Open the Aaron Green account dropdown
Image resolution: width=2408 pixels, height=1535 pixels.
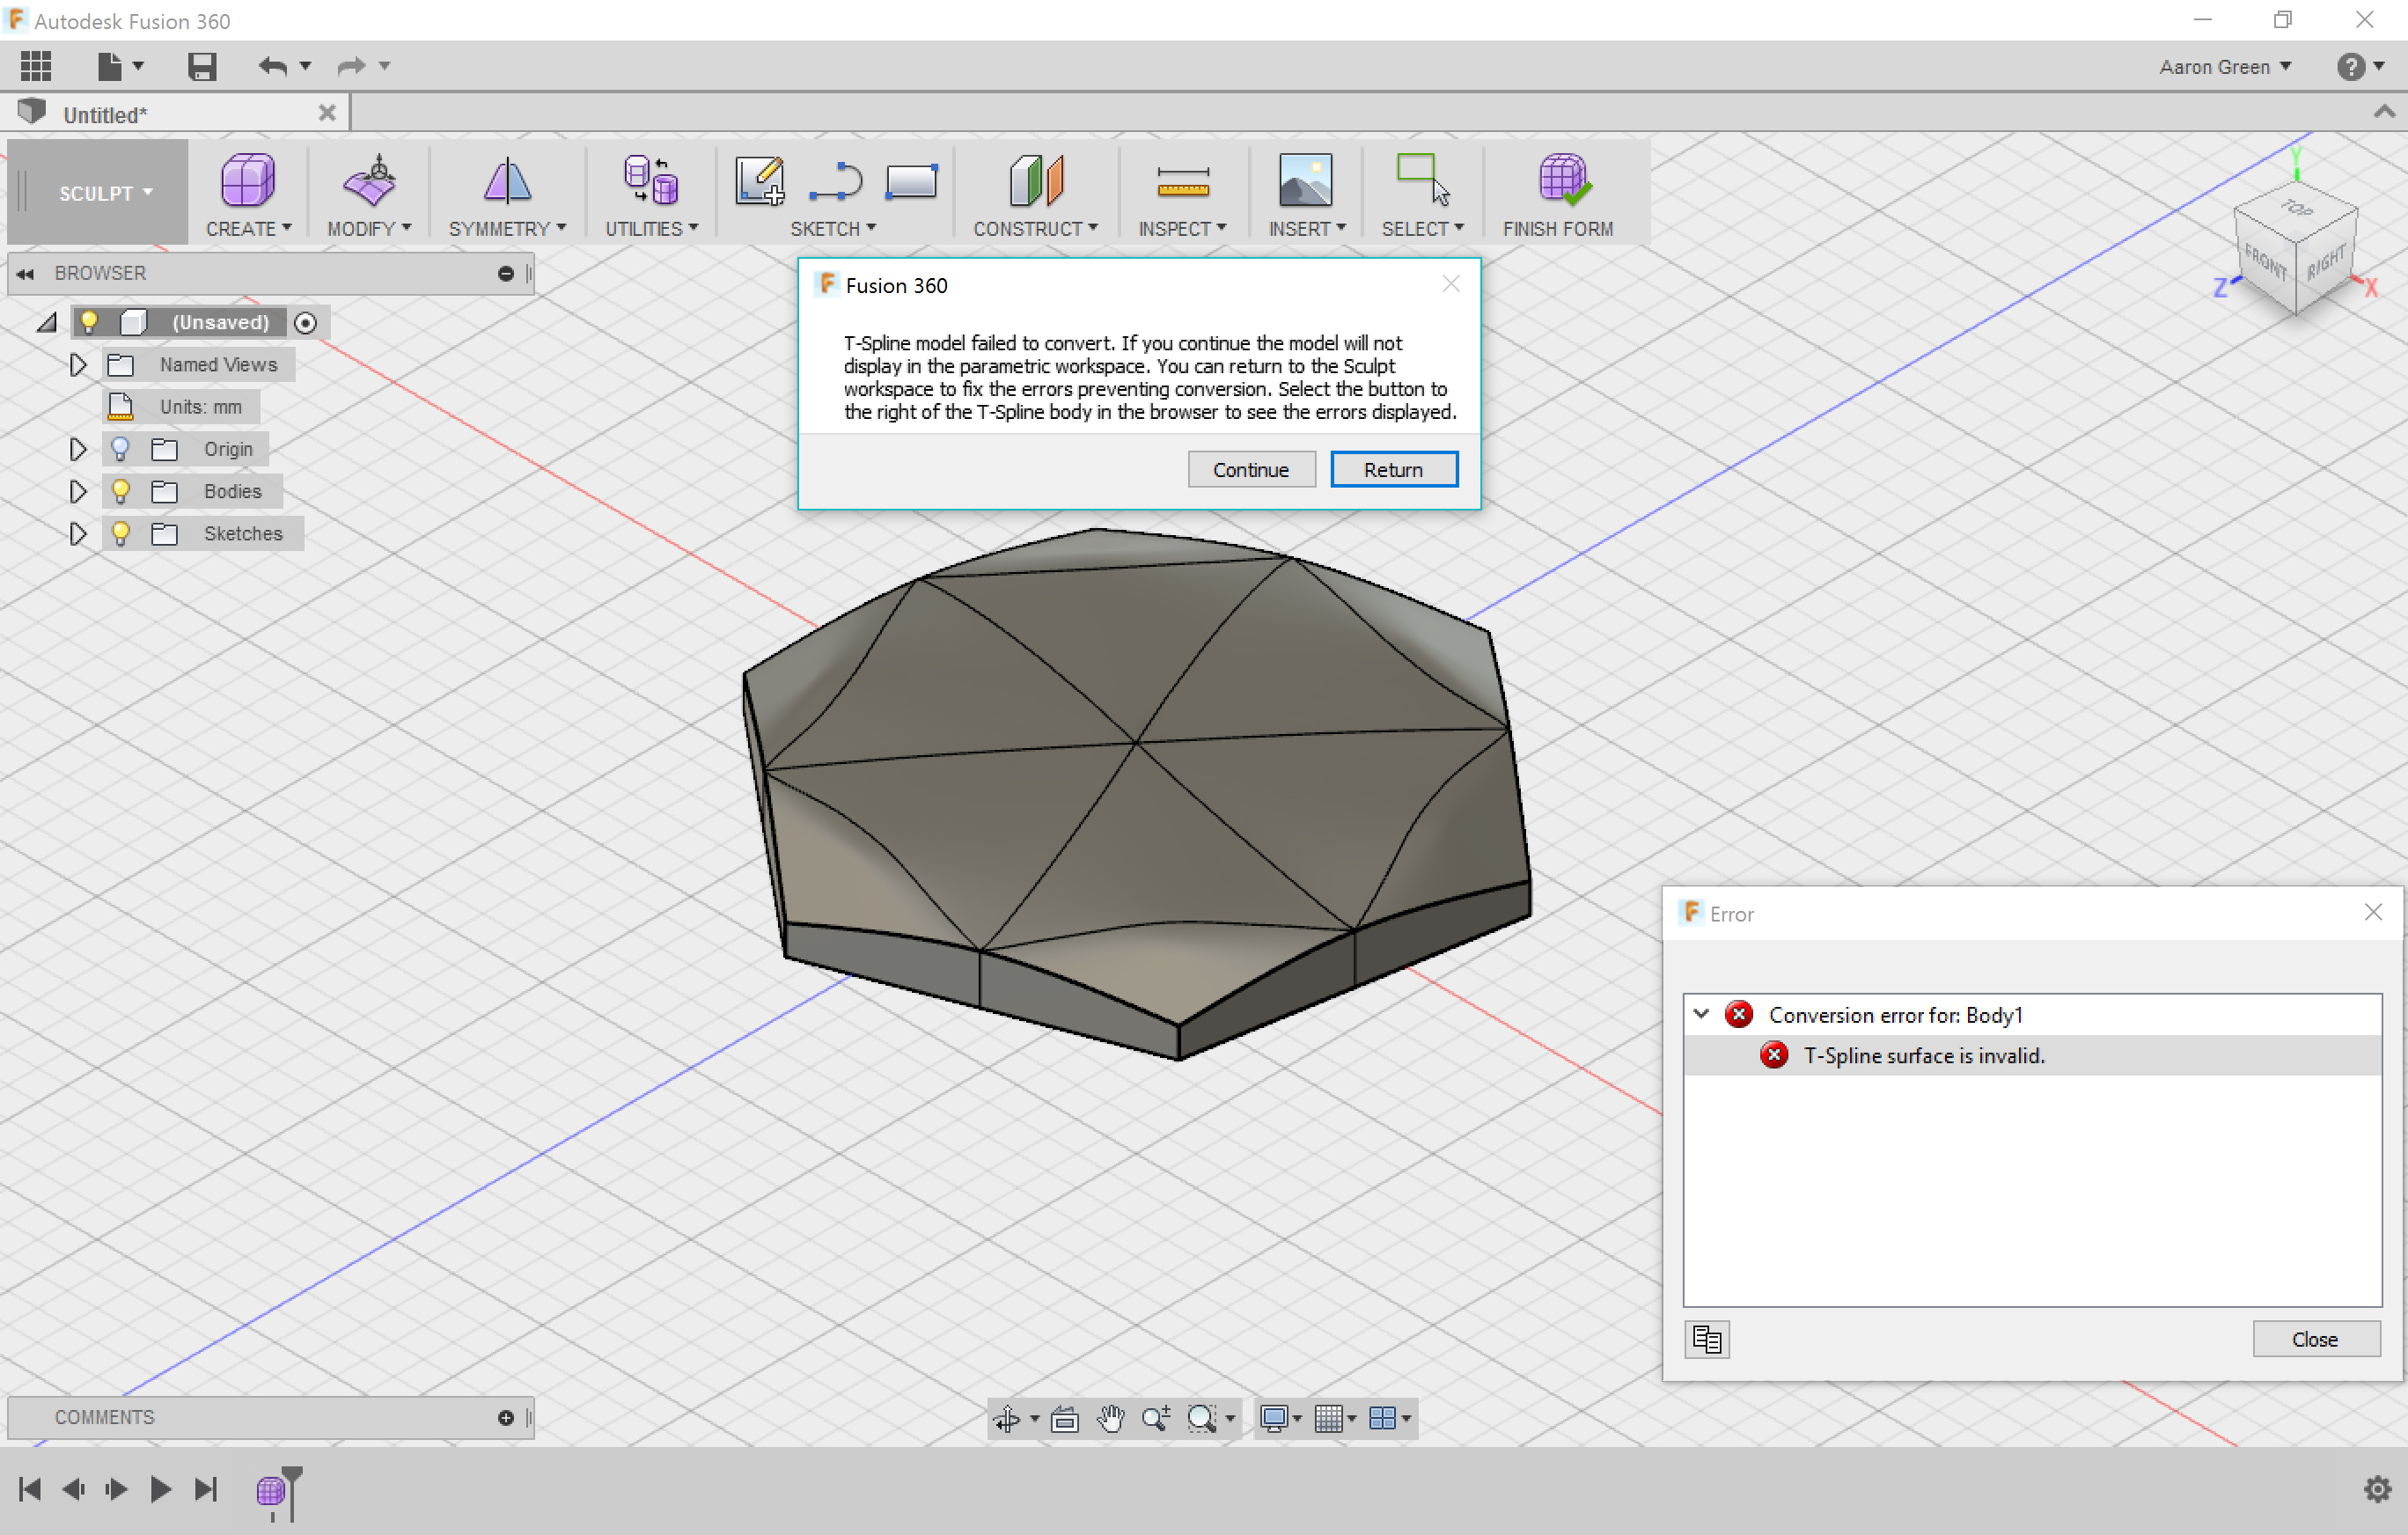(x=2225, y=67)
